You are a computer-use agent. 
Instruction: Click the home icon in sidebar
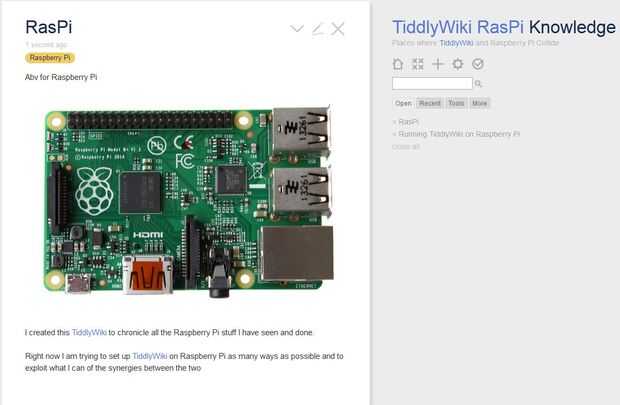point(398,64)
